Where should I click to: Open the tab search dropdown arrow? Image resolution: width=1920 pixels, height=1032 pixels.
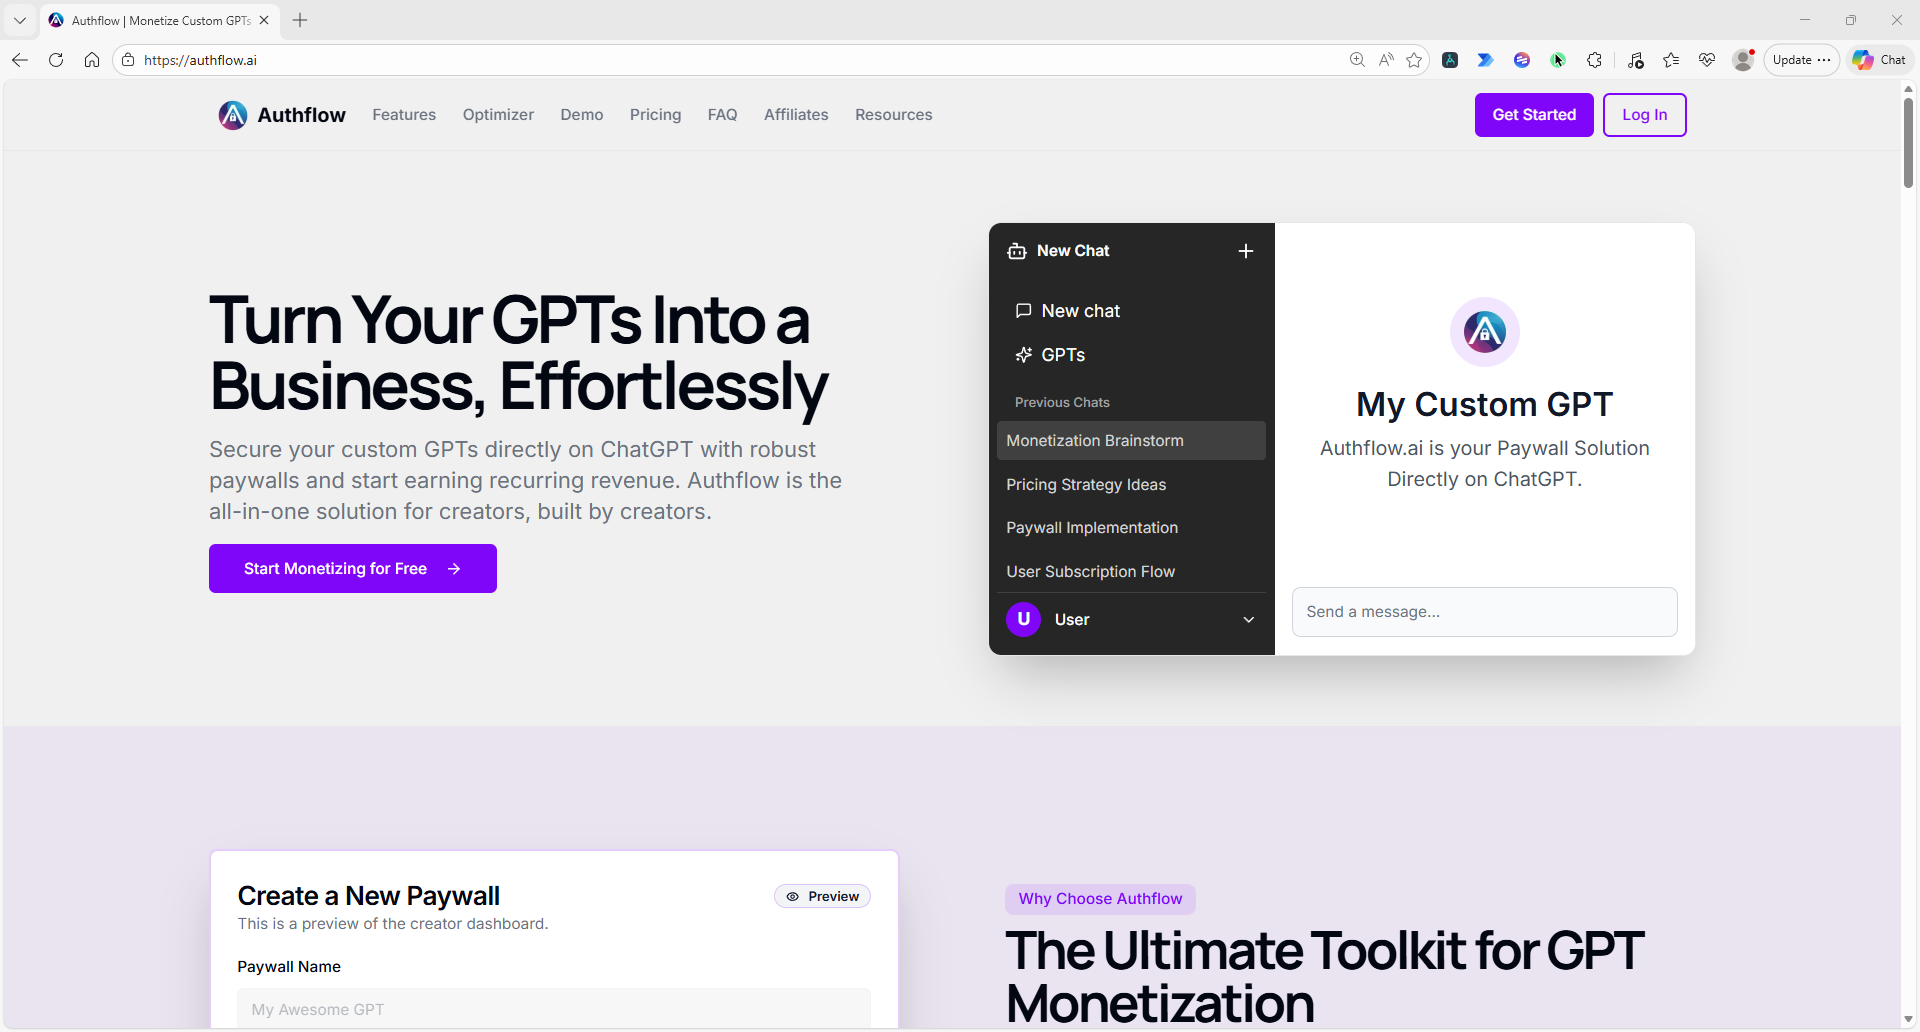click(x=20, y=20)
